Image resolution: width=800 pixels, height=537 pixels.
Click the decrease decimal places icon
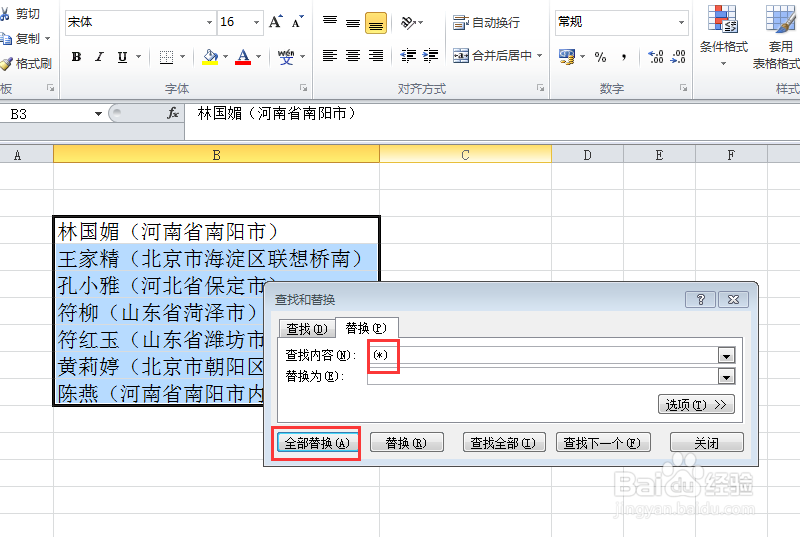pyautogui.click(x=678, y=57)
